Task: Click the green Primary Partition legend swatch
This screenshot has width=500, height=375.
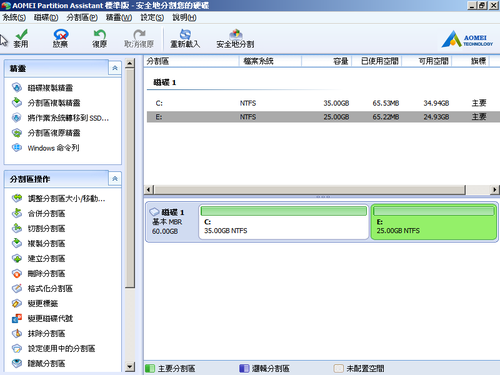Action: coord(150,368)
